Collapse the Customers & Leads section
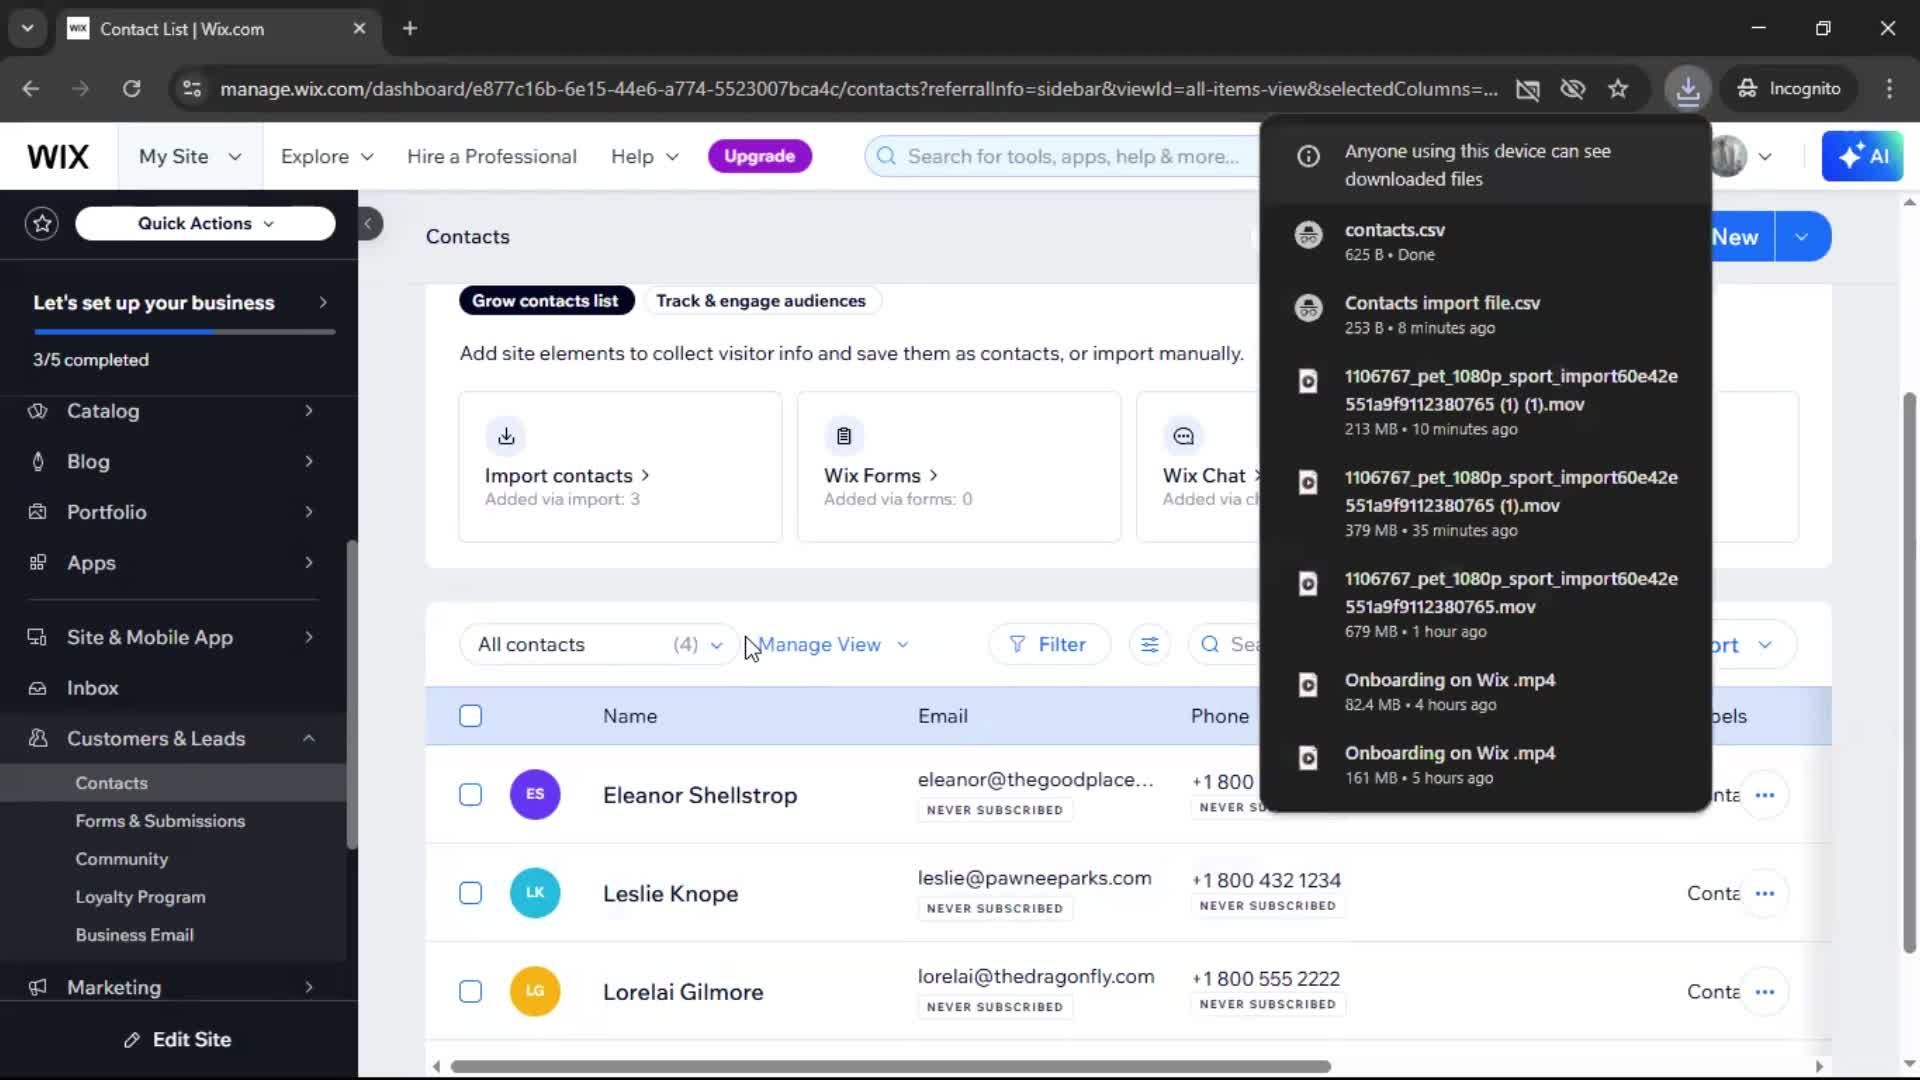 coord(308,739)
